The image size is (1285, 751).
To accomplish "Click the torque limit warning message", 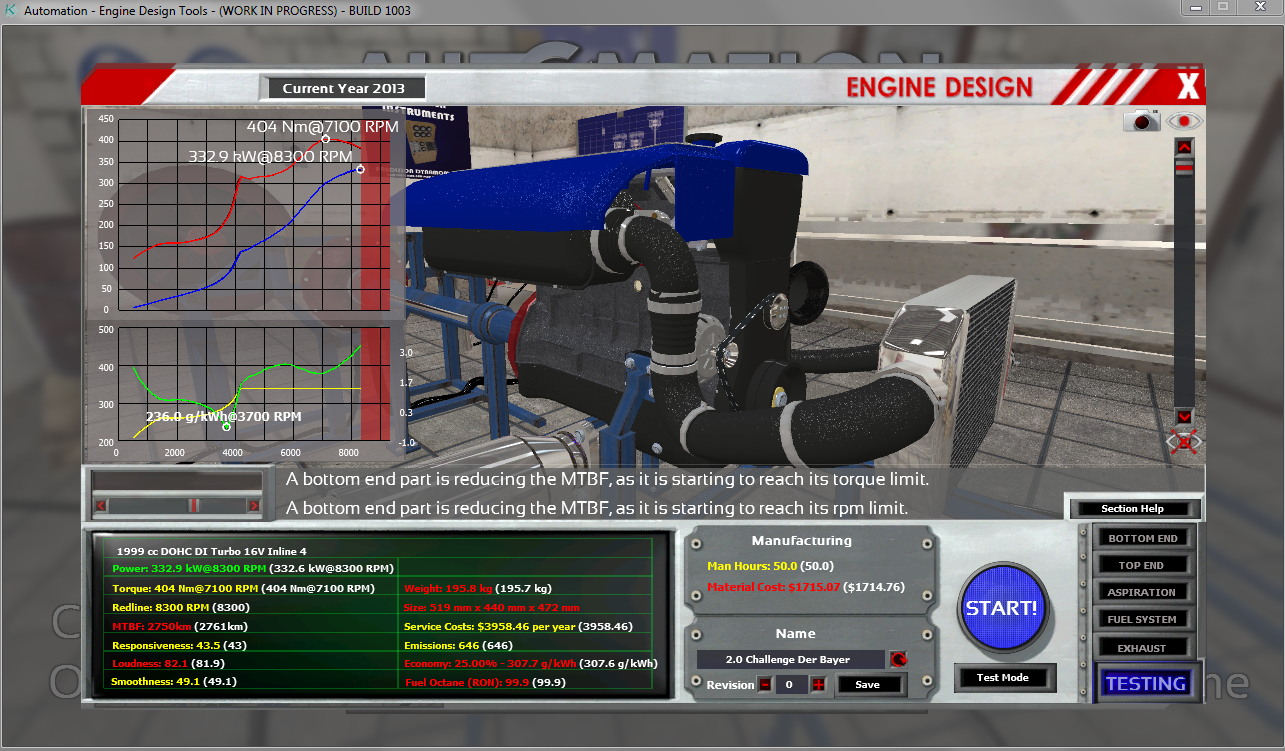I will pos(608,479).
